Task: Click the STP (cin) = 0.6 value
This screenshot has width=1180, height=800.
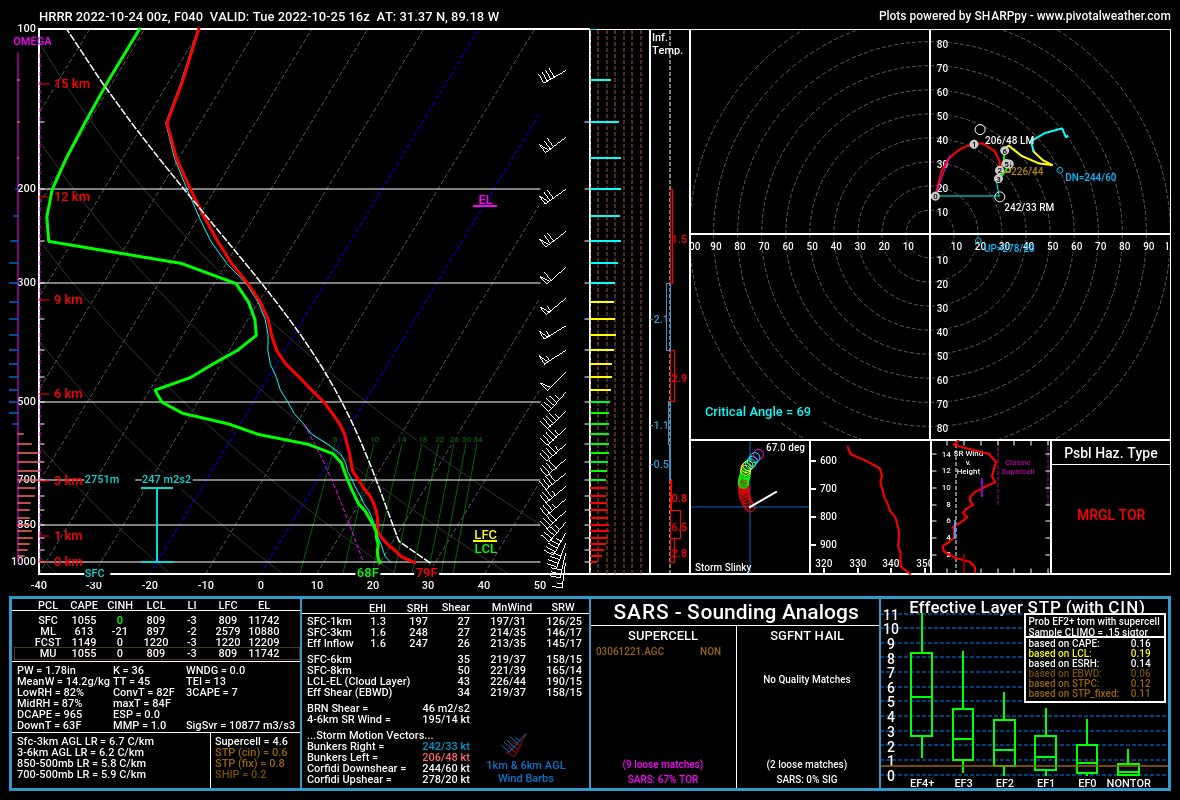Action: coord(251,753)
